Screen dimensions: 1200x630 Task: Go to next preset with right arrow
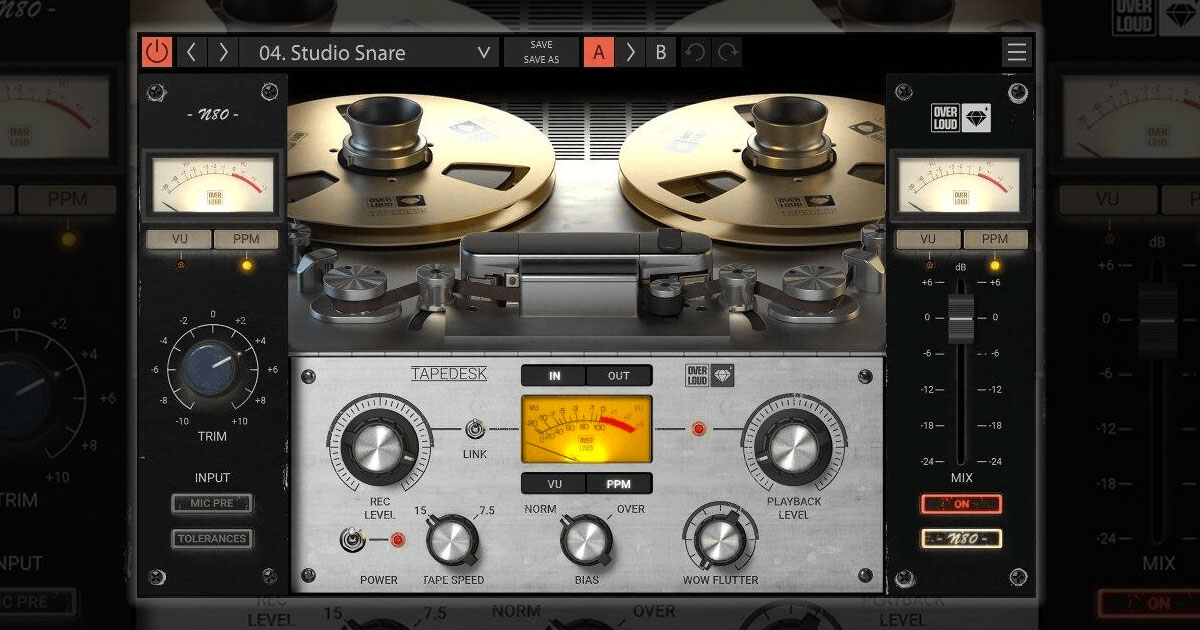click(223, 52)
